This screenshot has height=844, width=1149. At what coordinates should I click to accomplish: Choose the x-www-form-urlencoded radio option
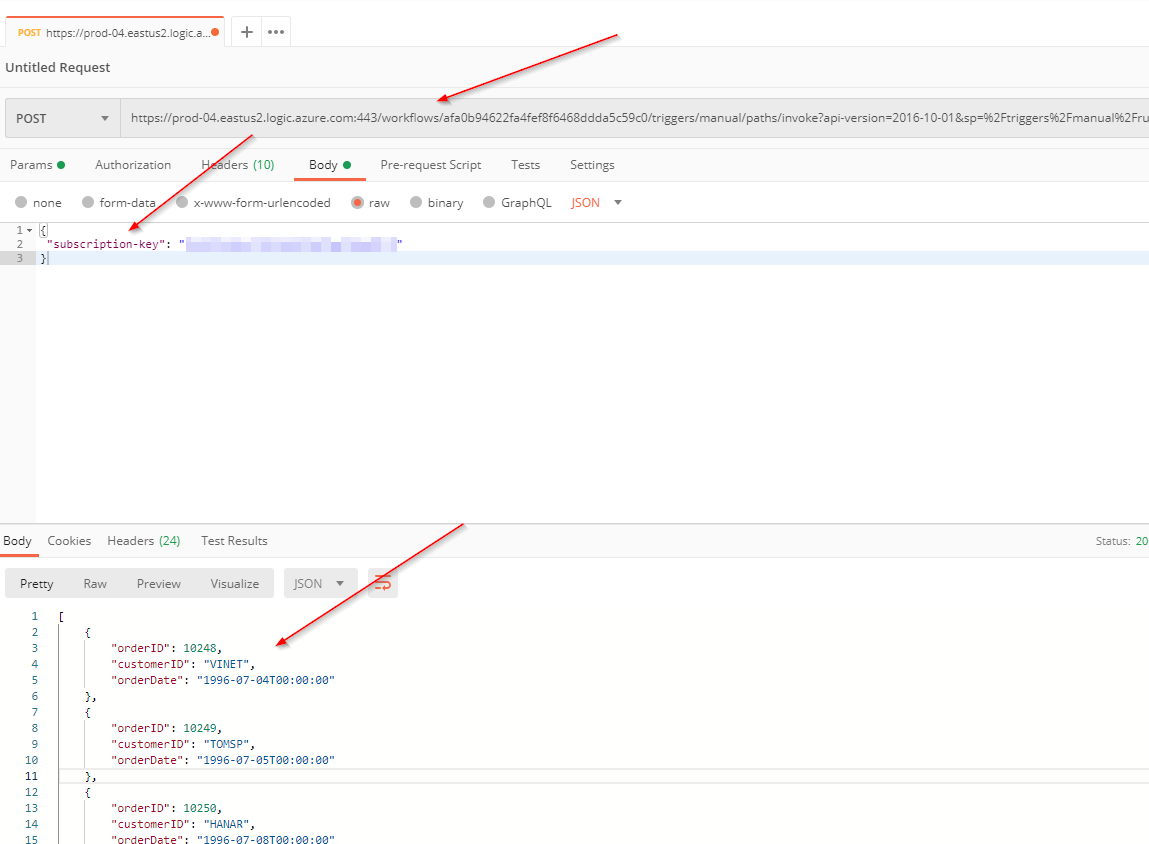pyautogui.click(x=182, y=203)
